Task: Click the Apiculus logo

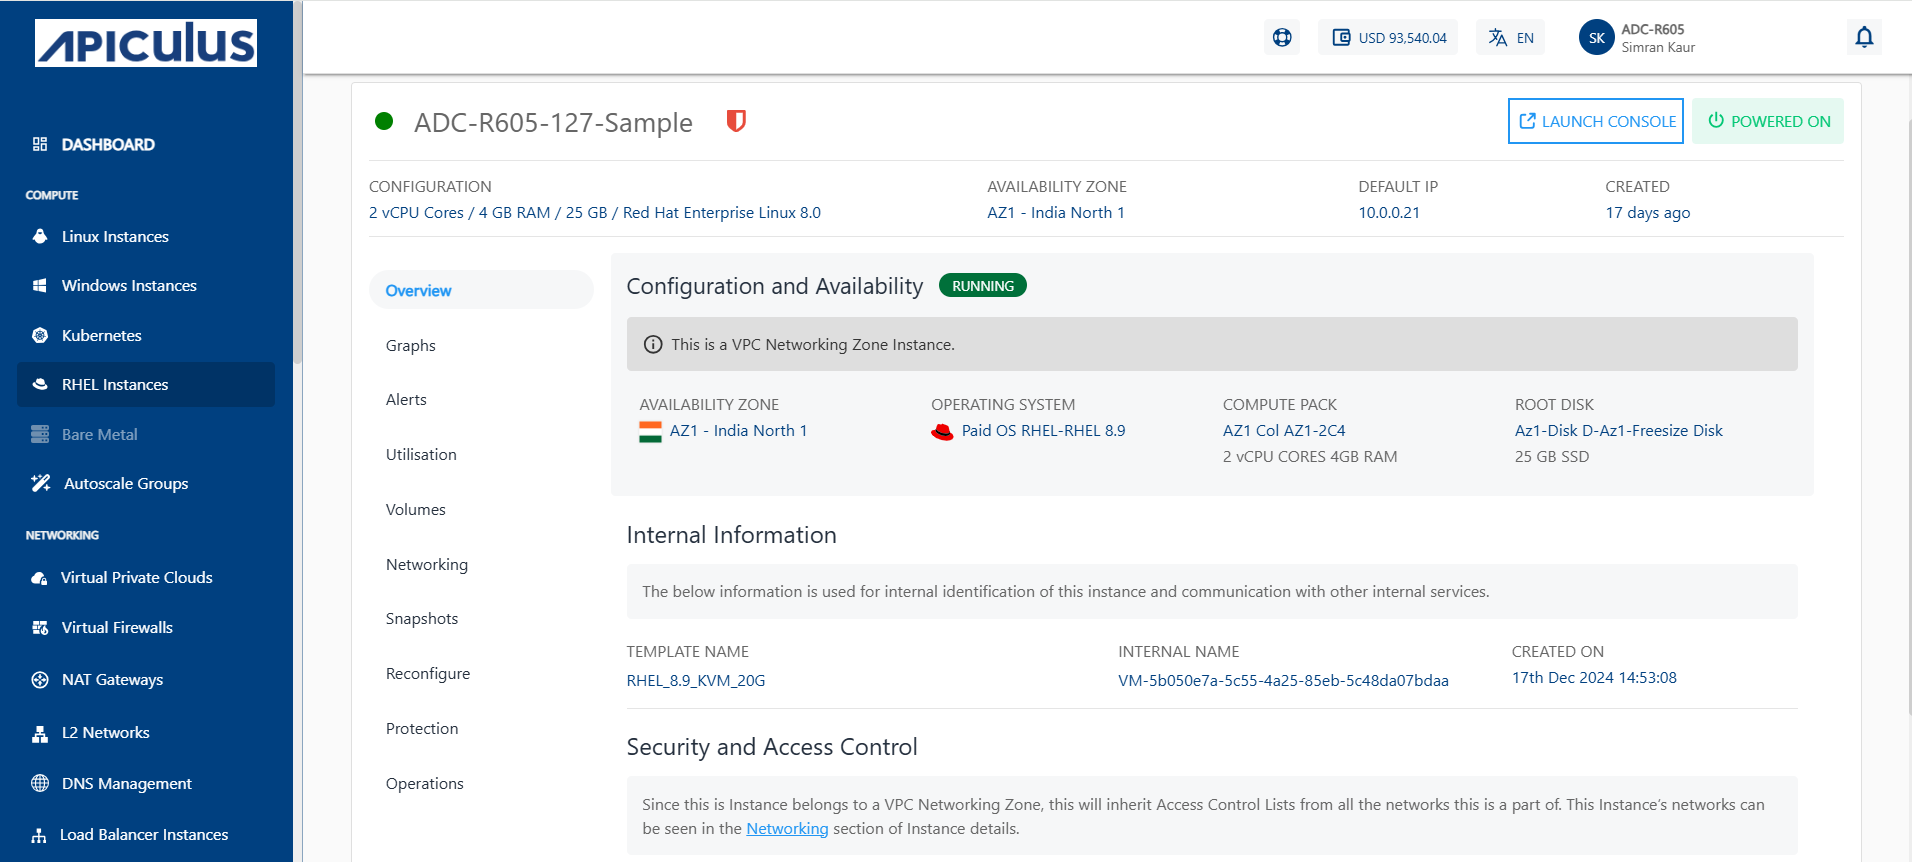Action: pyautogui.click(x=146, y=43)
